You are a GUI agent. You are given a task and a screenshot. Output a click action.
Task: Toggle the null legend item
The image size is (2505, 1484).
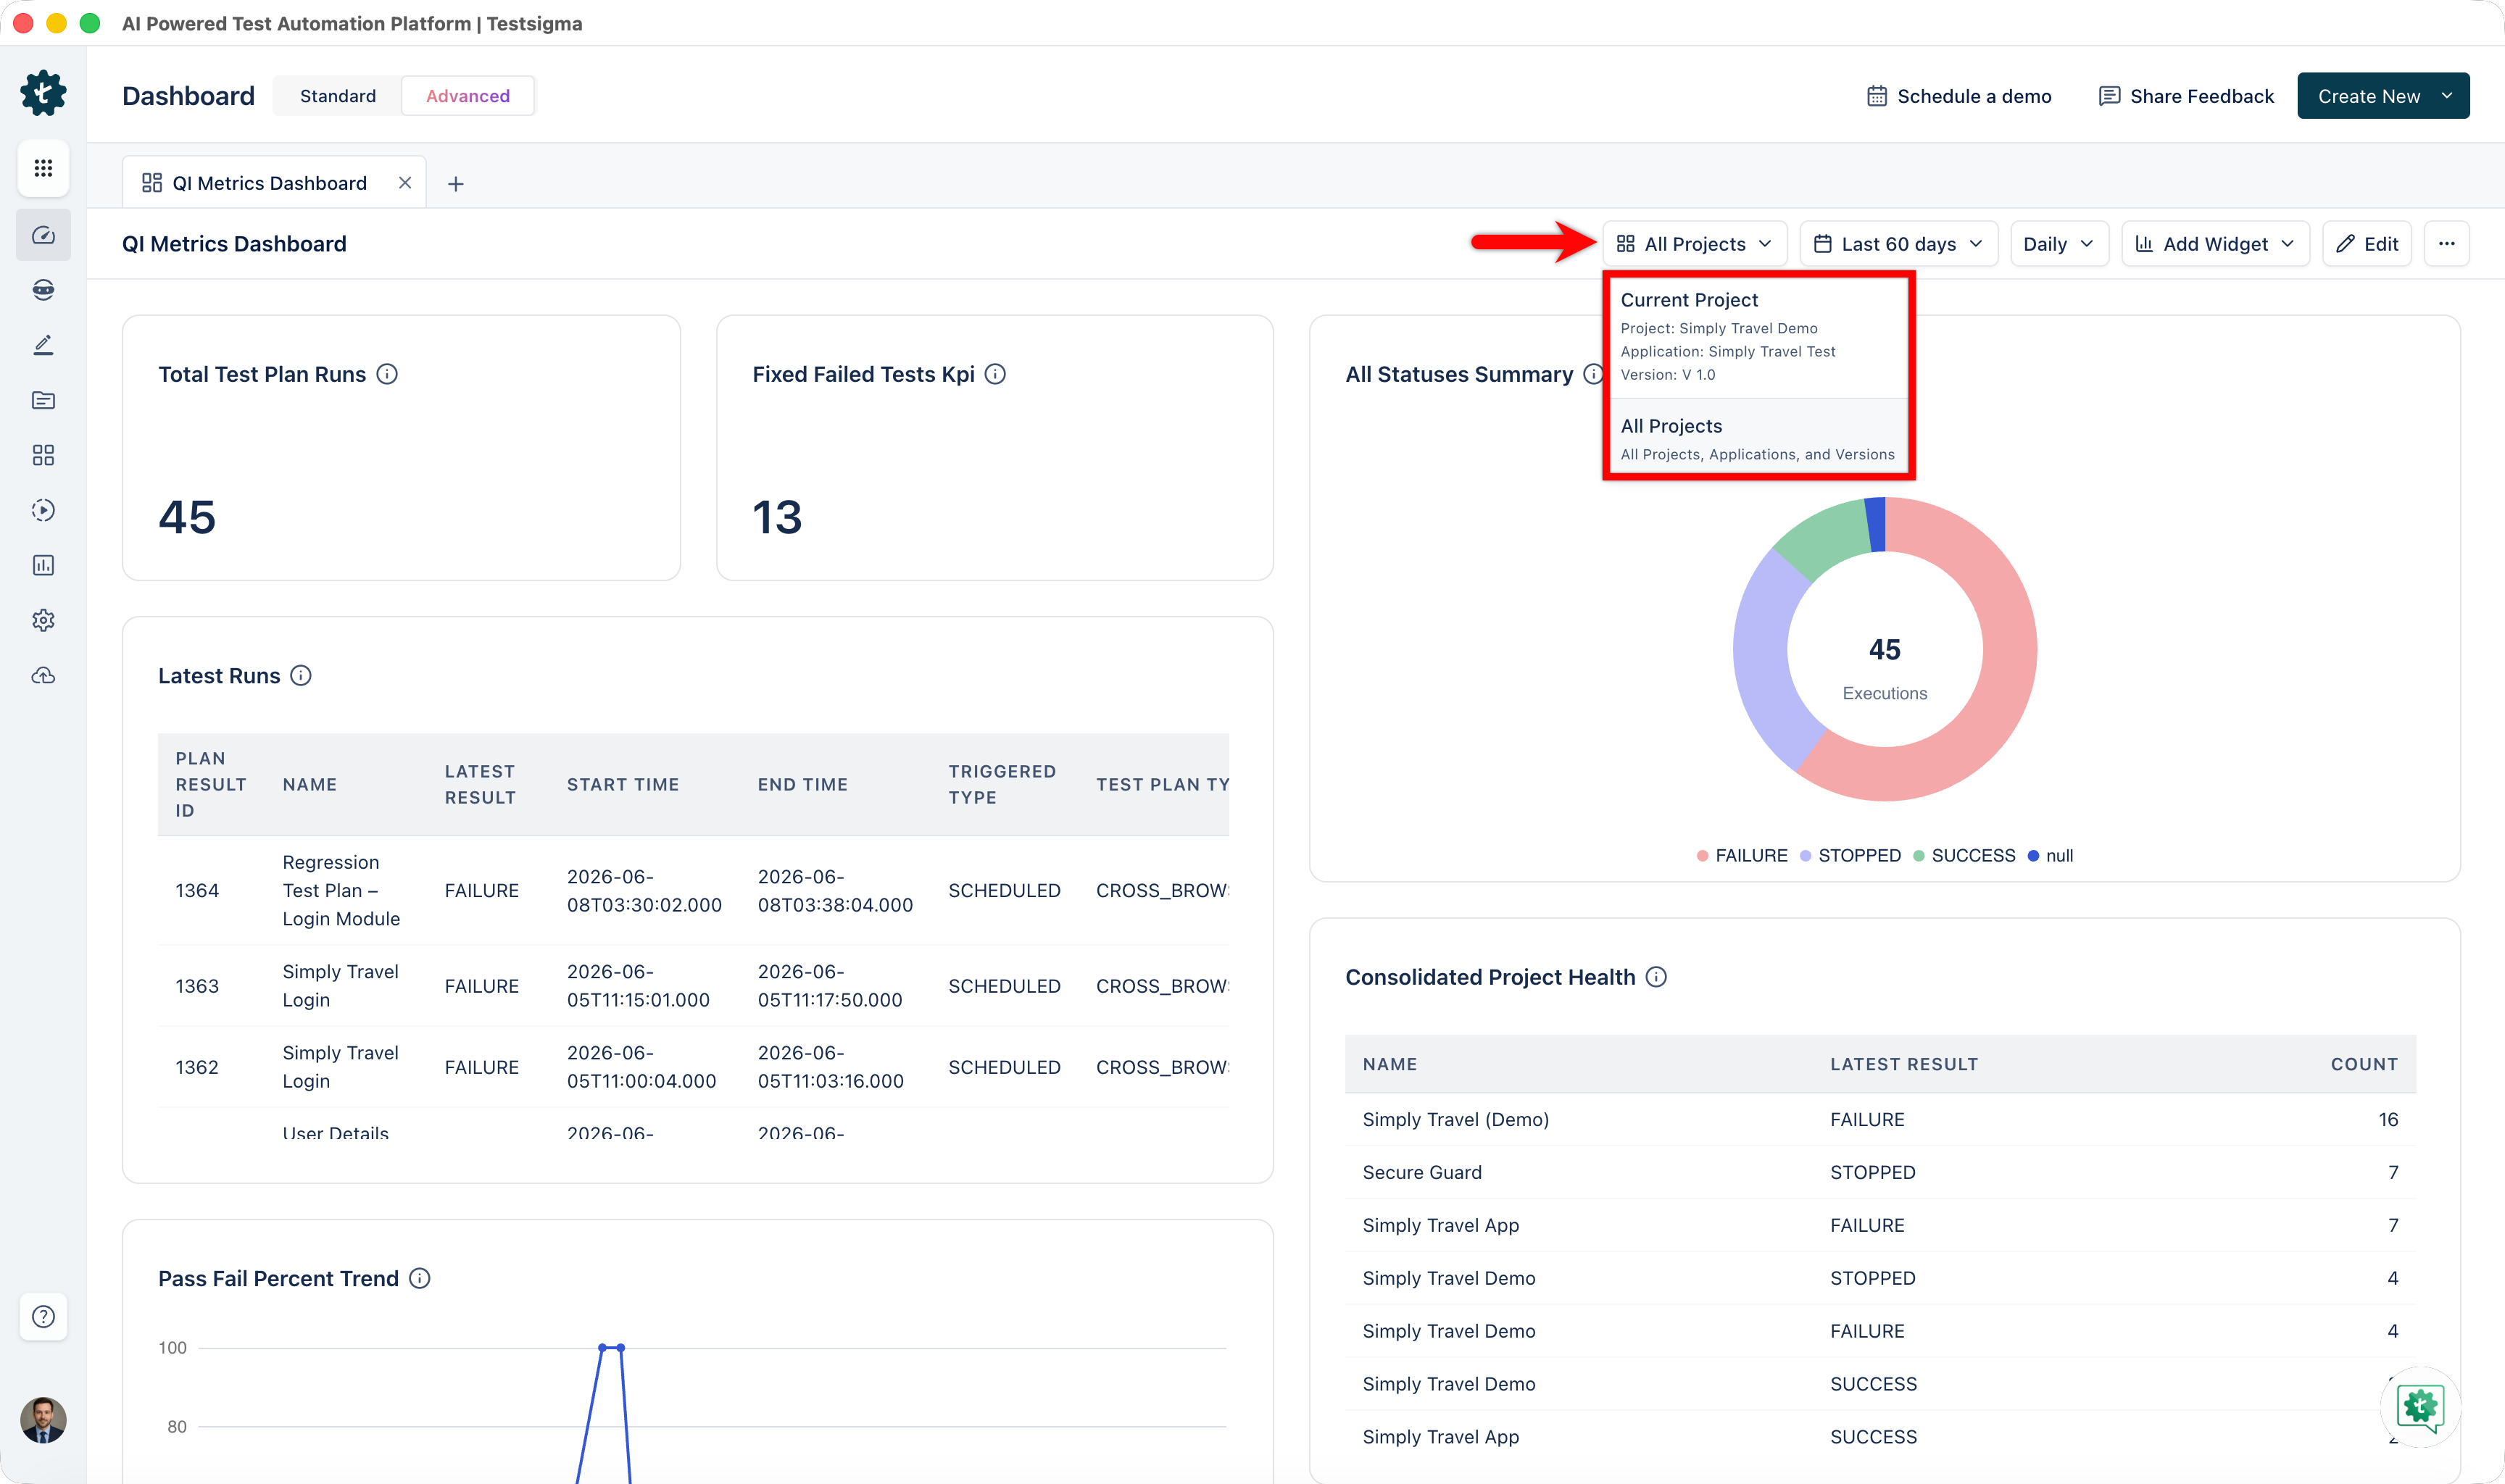pyautogui.click(x=2050, y=855)
